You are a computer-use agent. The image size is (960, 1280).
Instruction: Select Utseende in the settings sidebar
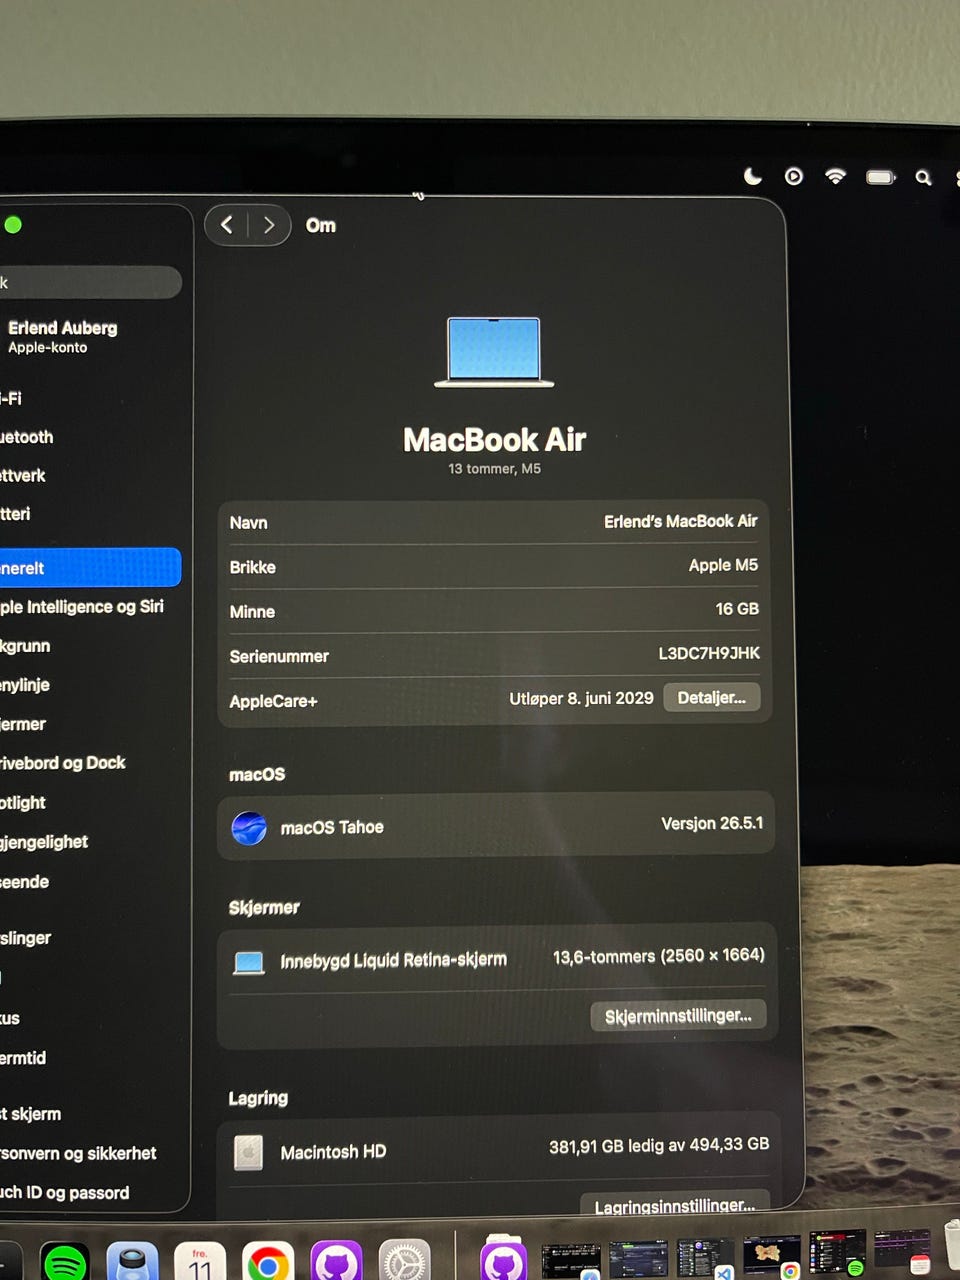tap(25, 882)
